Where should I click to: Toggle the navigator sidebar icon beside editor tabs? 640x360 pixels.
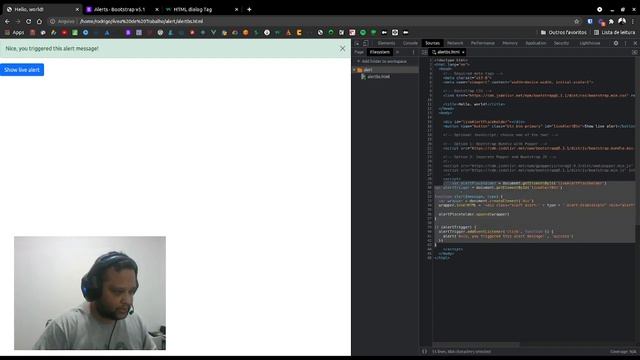424,52
